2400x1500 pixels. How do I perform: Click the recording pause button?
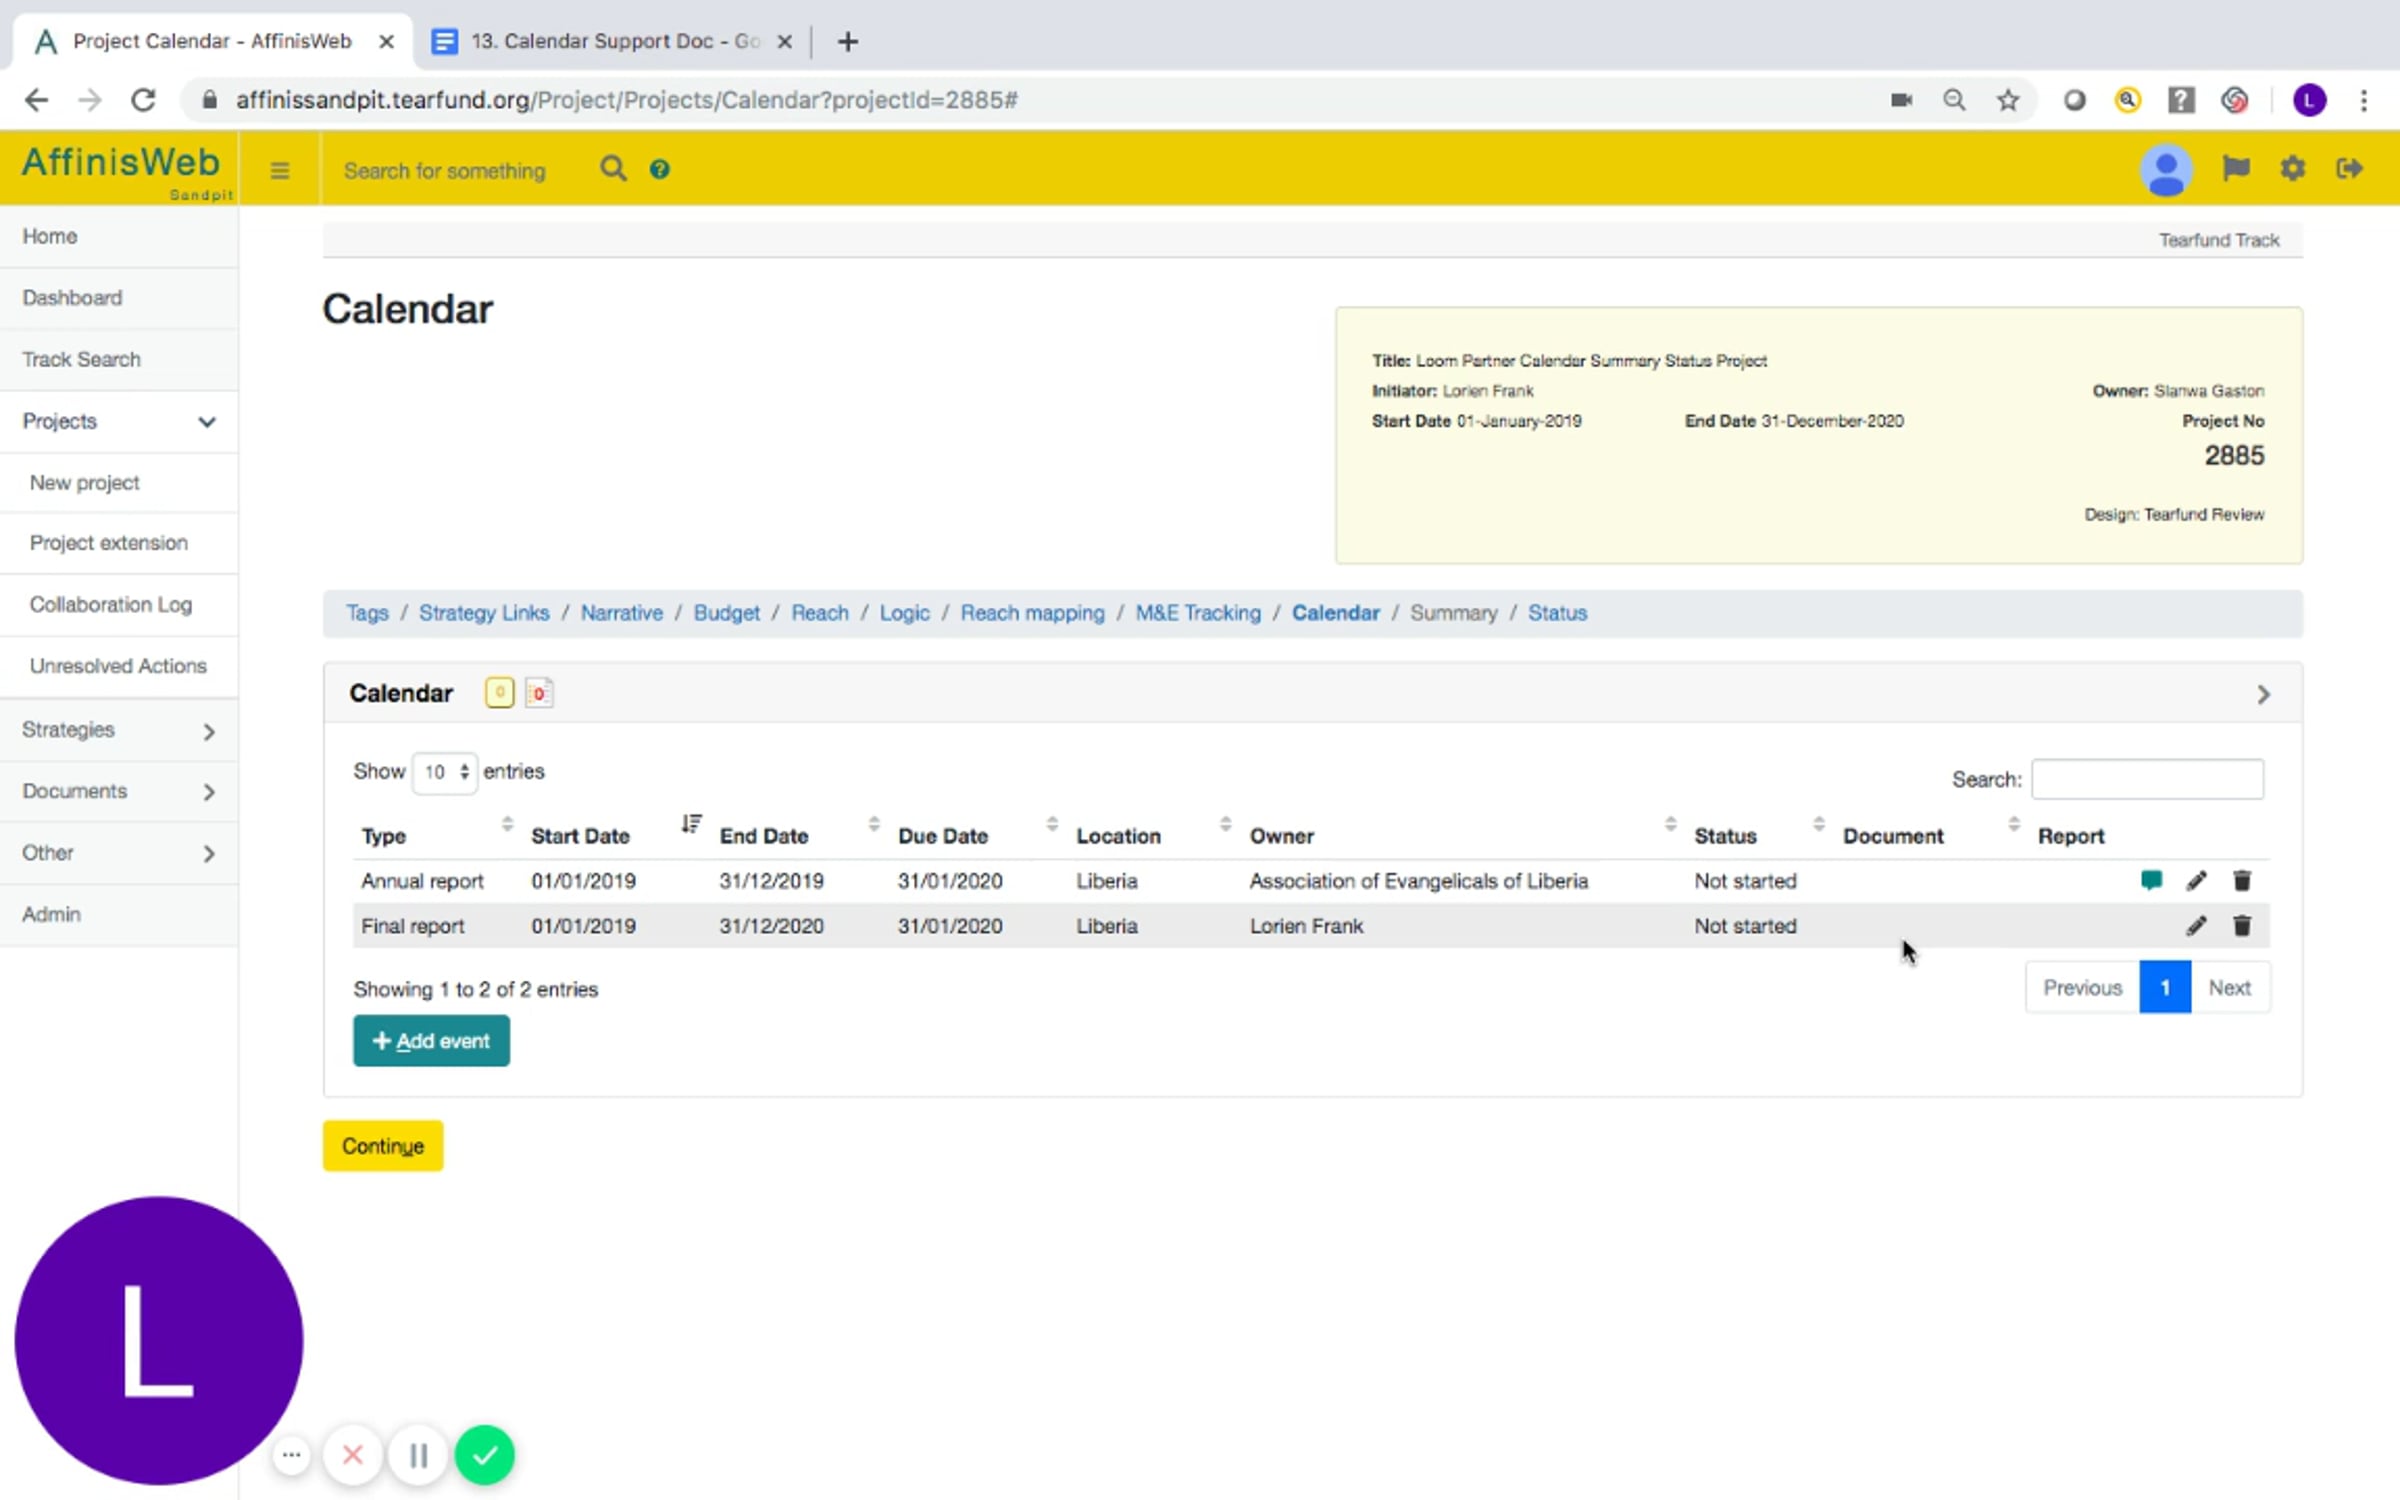point(419,1455)
